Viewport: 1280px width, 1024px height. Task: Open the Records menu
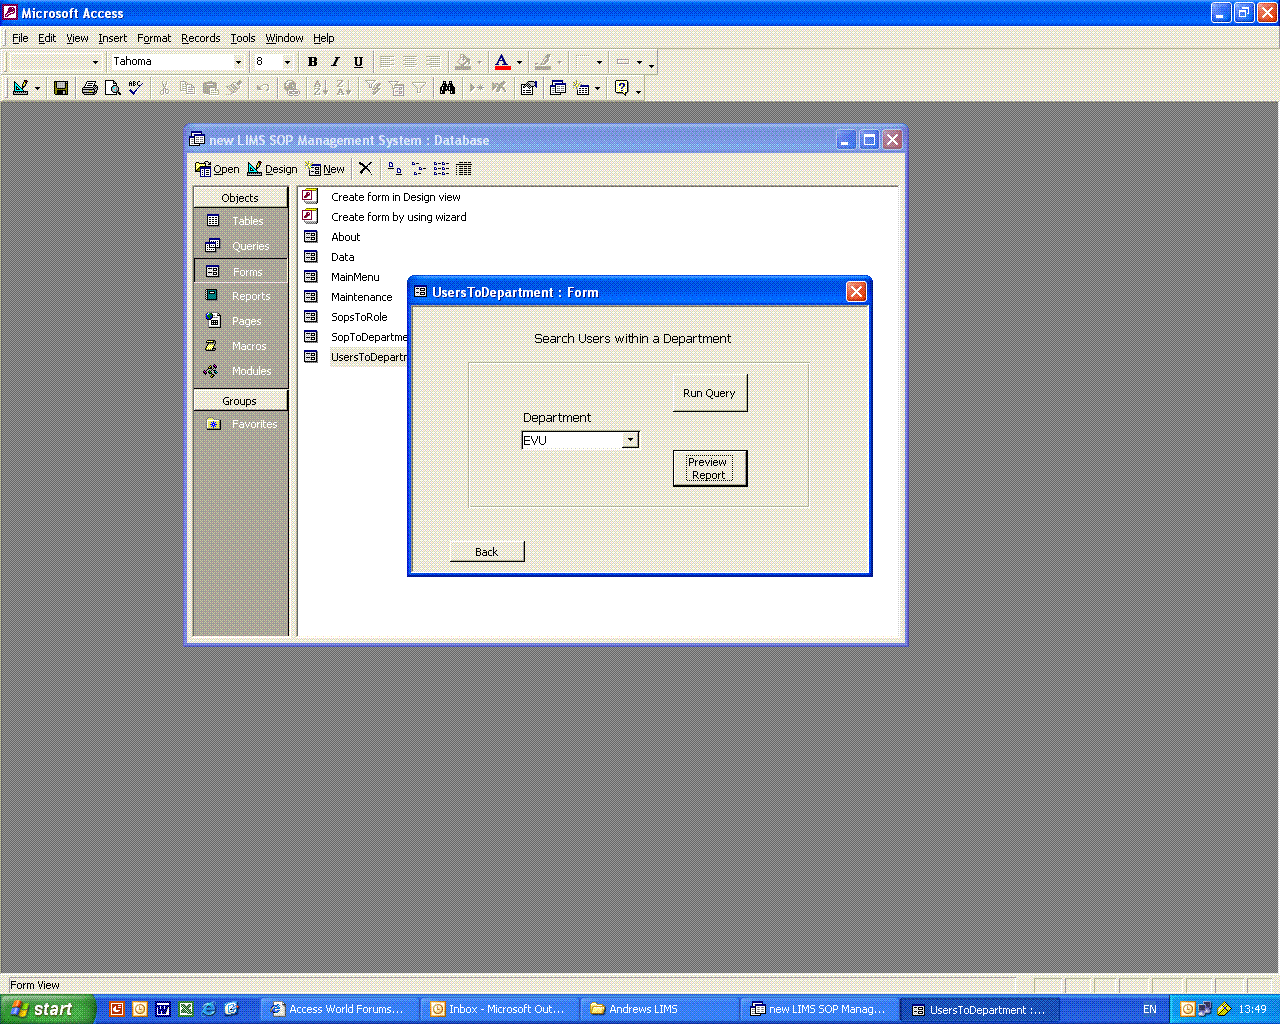pyautogui.click(x=200, y=38)
